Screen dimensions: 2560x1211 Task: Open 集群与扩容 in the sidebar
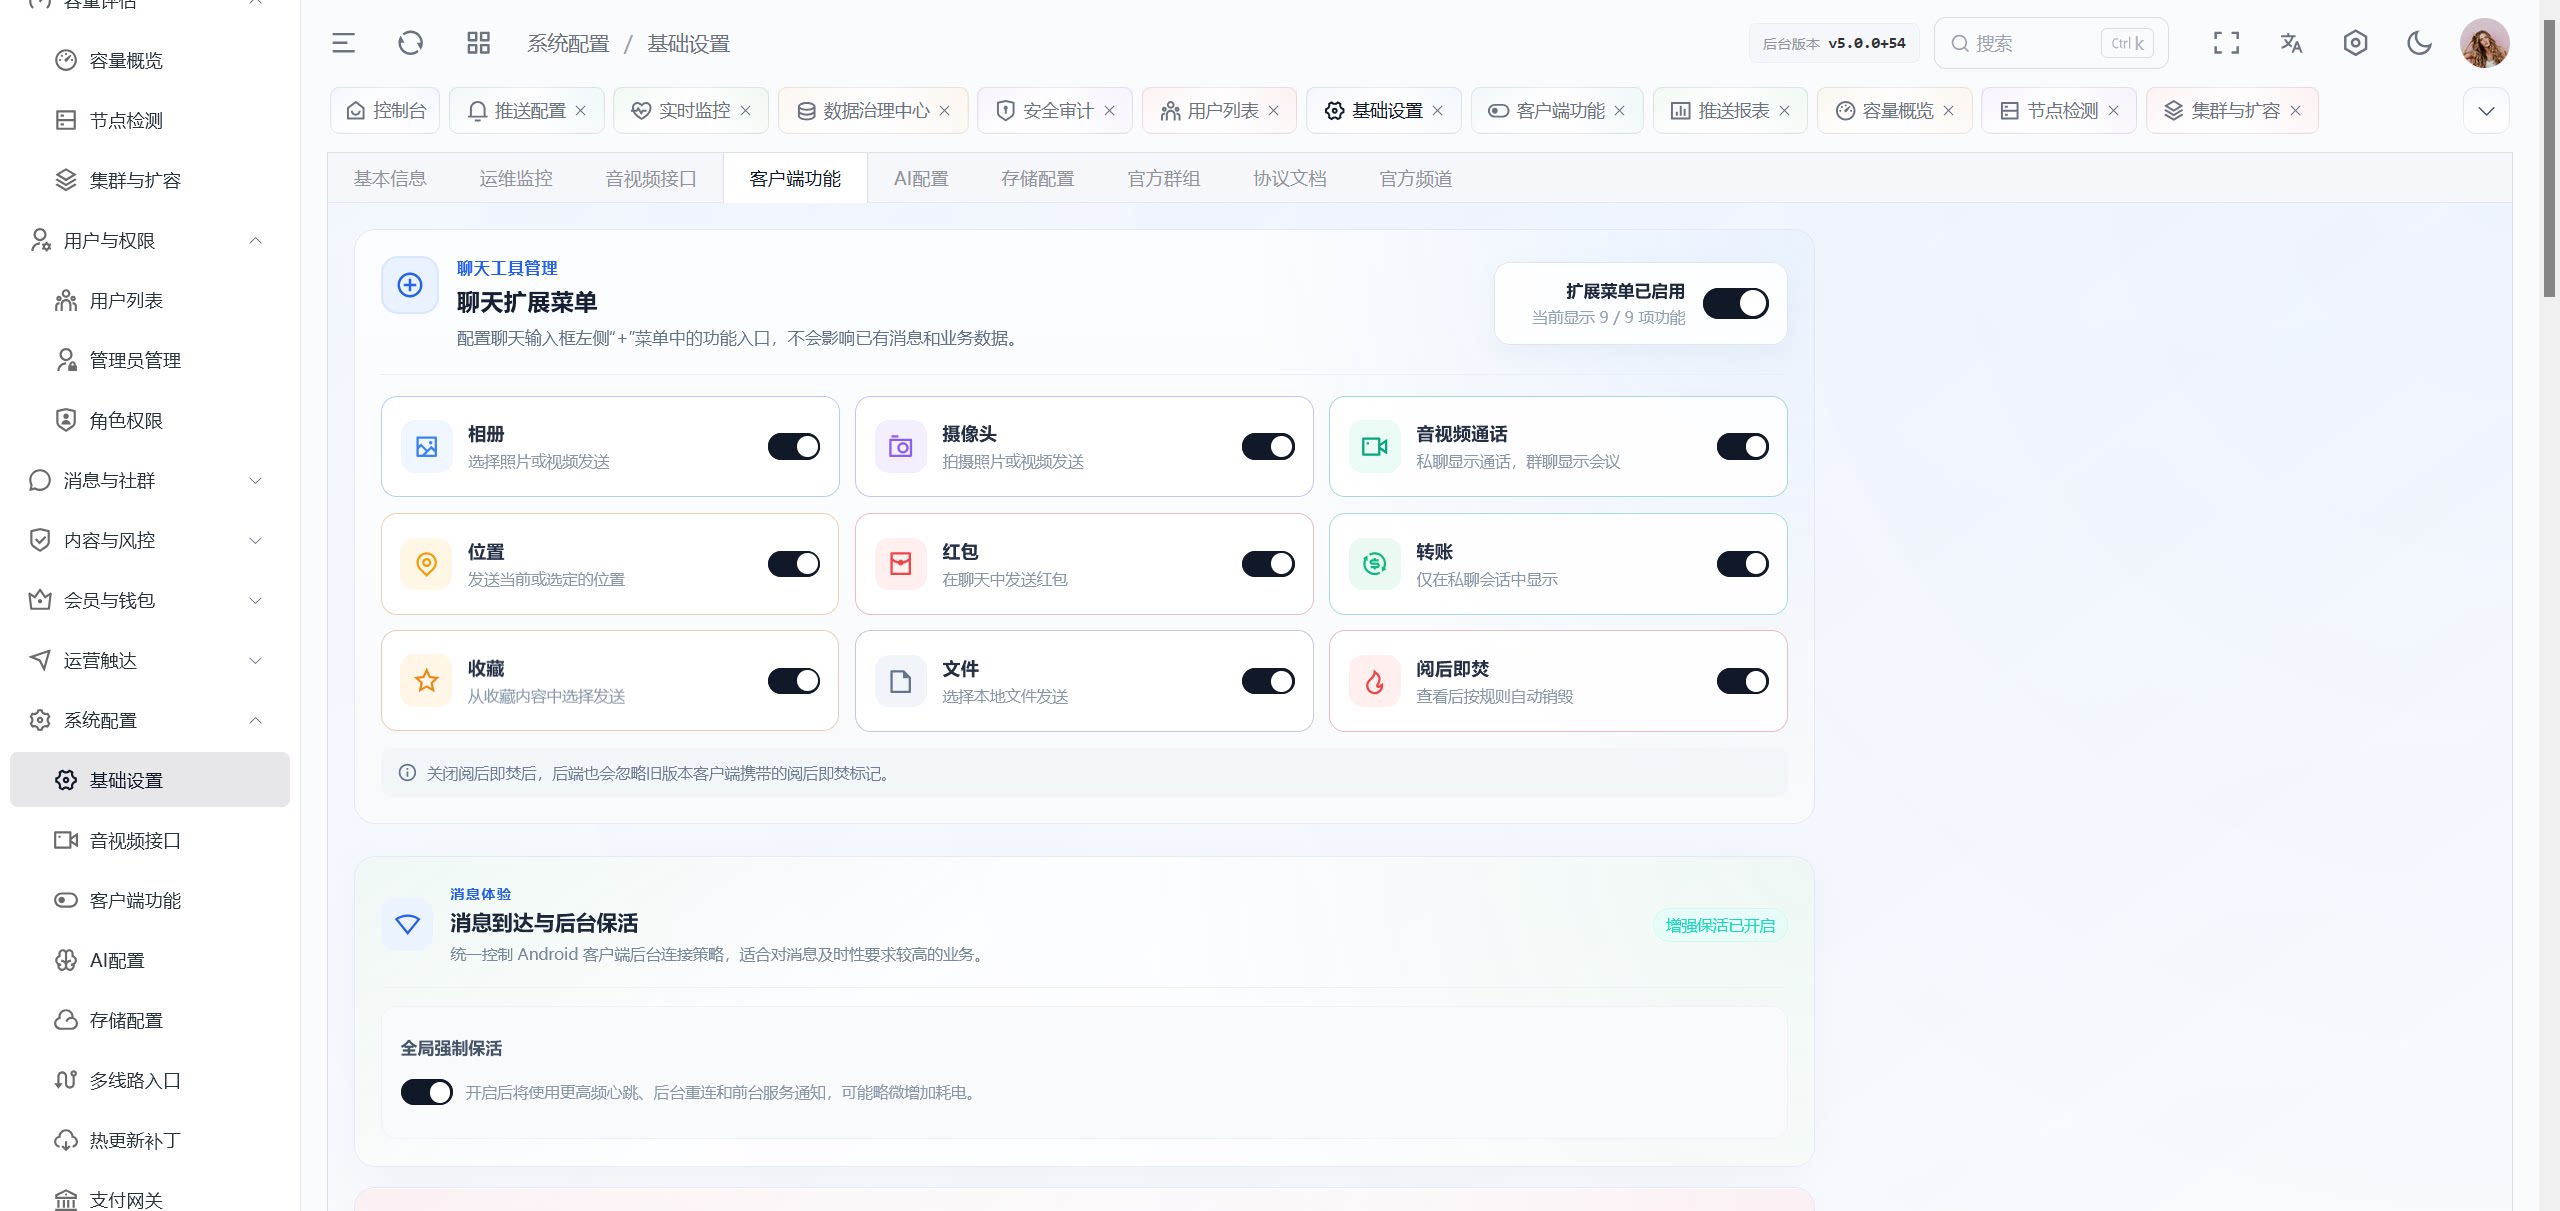[x=150, y=180]
